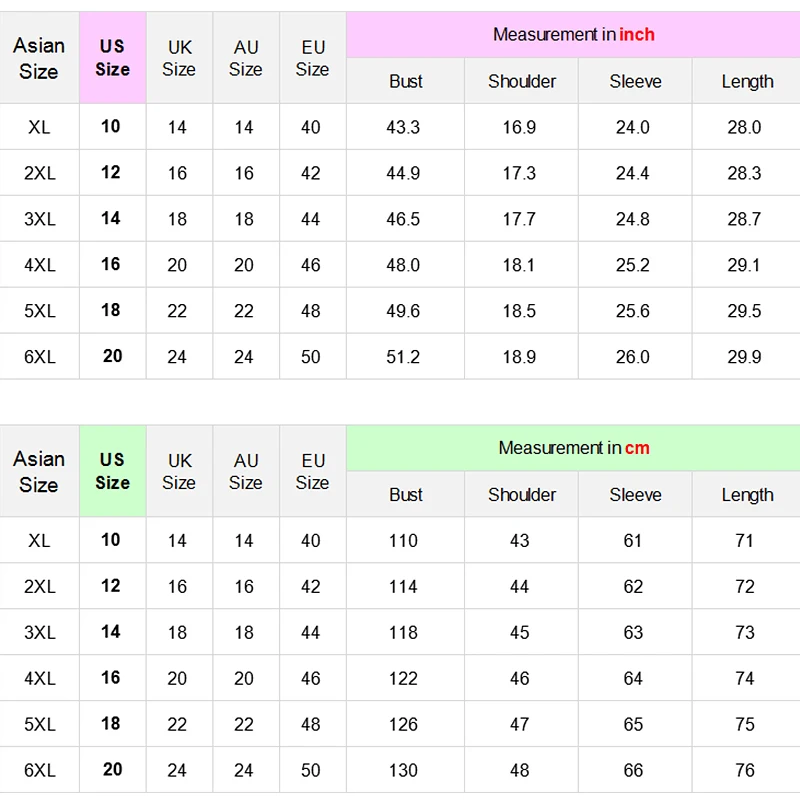This screenshot has width=800, height=800.
Task: Select the 'Measurement in cm' header
Action: click(573, 448)
